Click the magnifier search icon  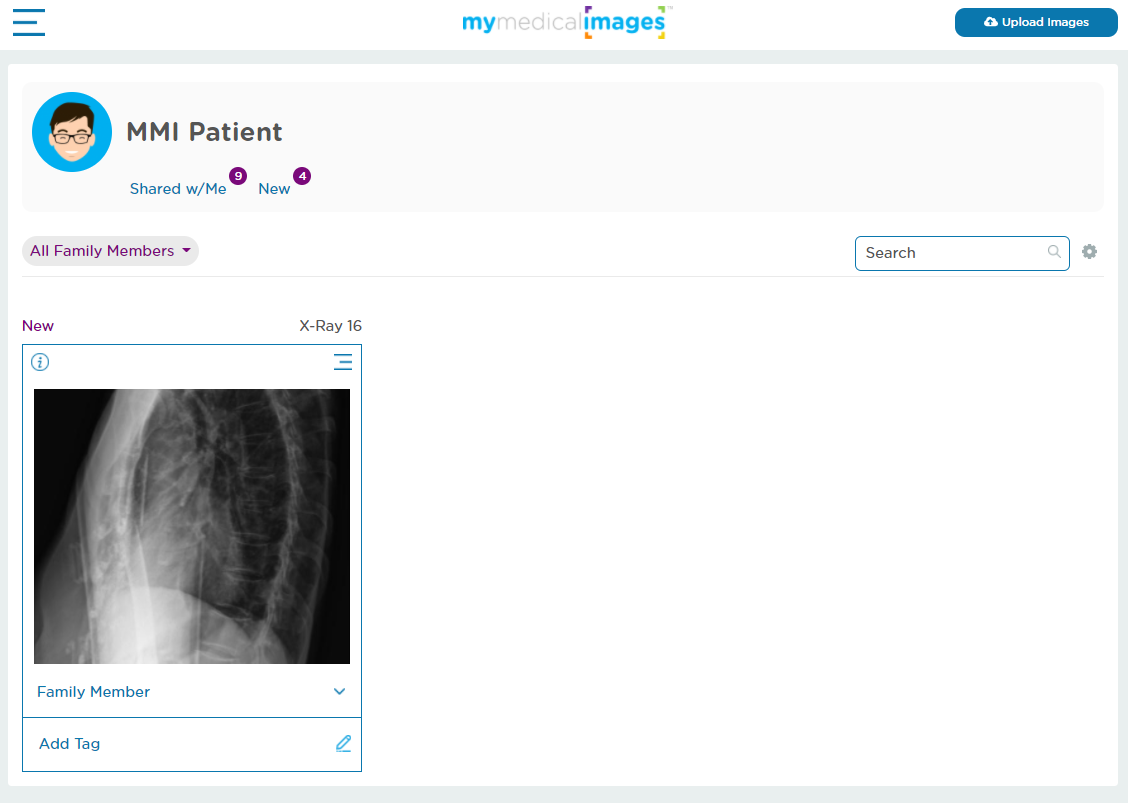1054,252
